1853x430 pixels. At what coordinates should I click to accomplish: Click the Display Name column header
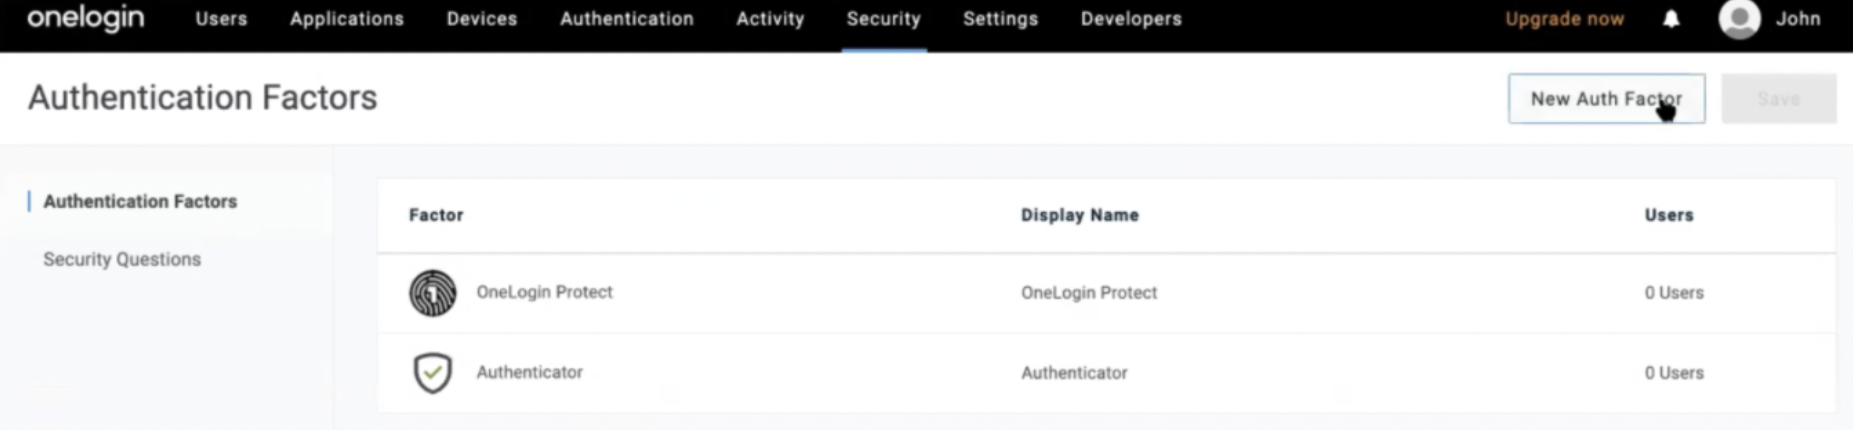[x=1080, y=215]
